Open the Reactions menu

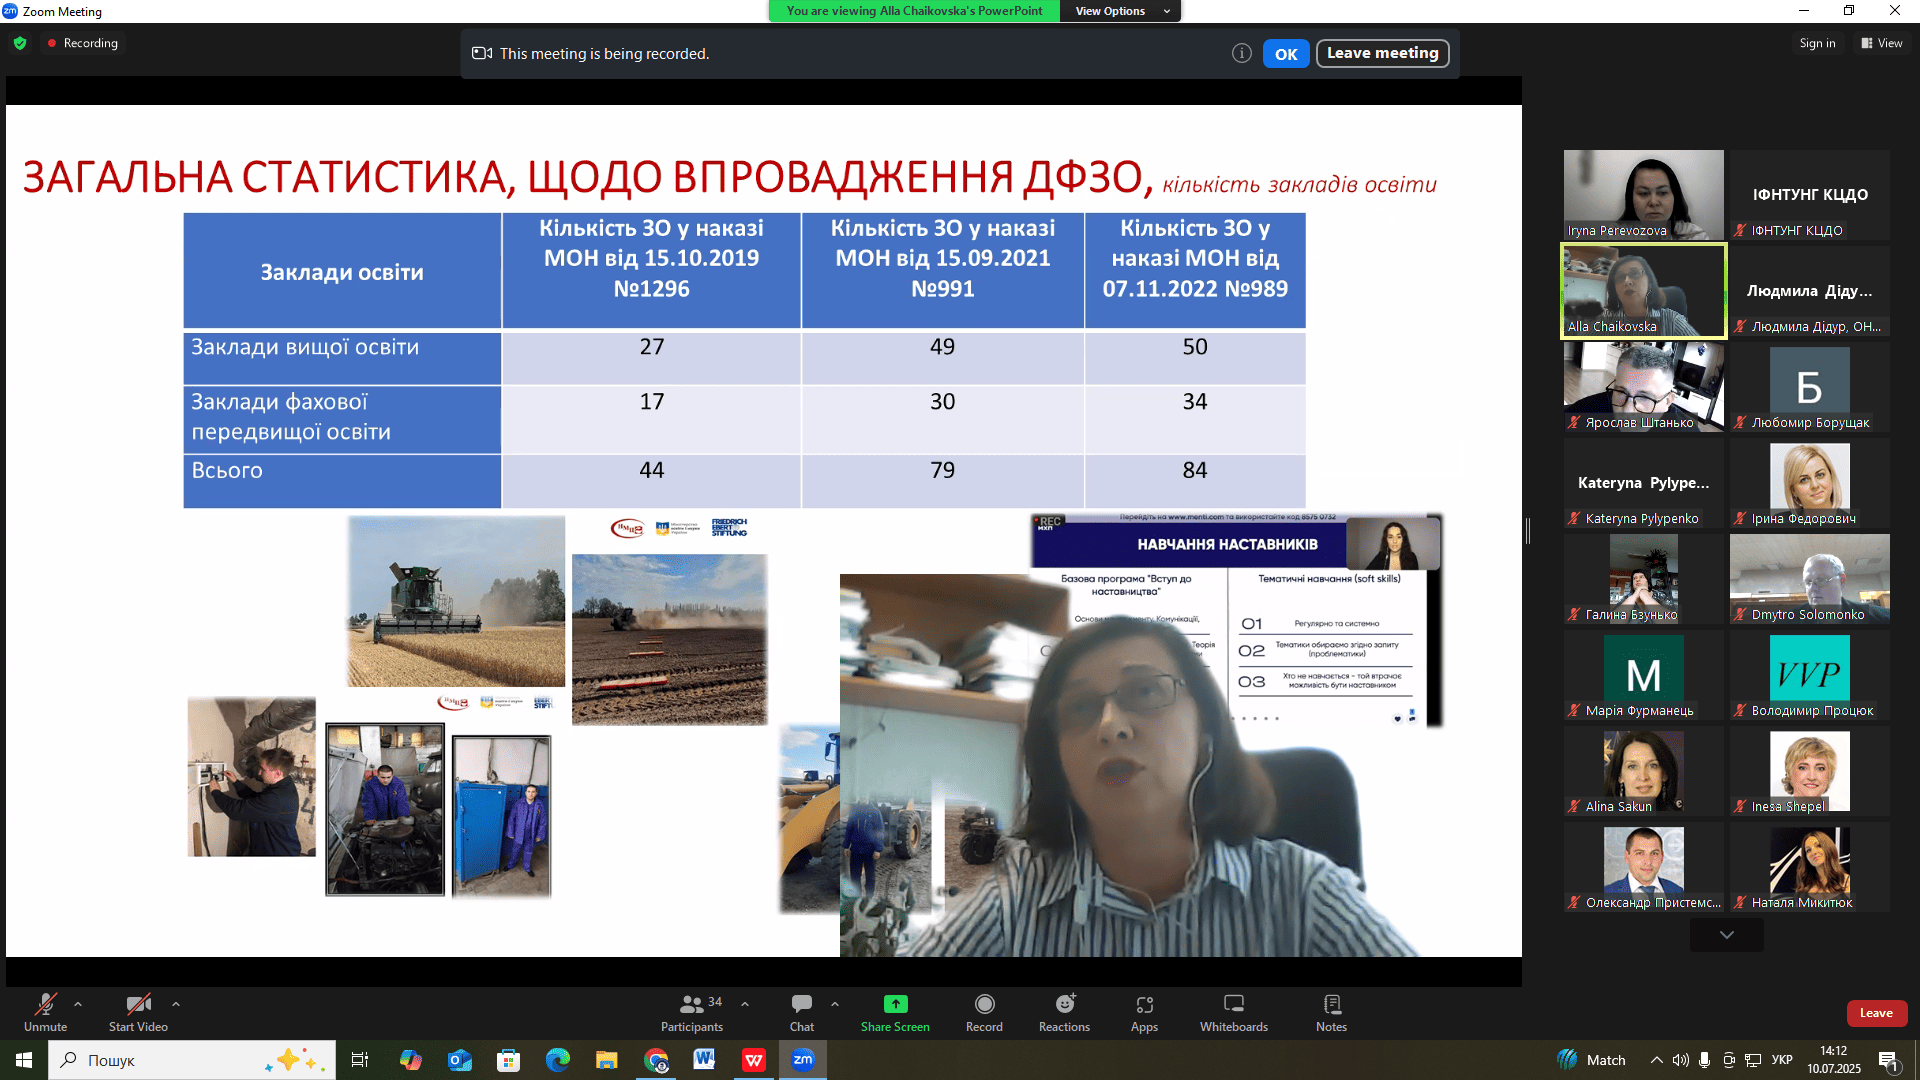click(1064, 1012)
